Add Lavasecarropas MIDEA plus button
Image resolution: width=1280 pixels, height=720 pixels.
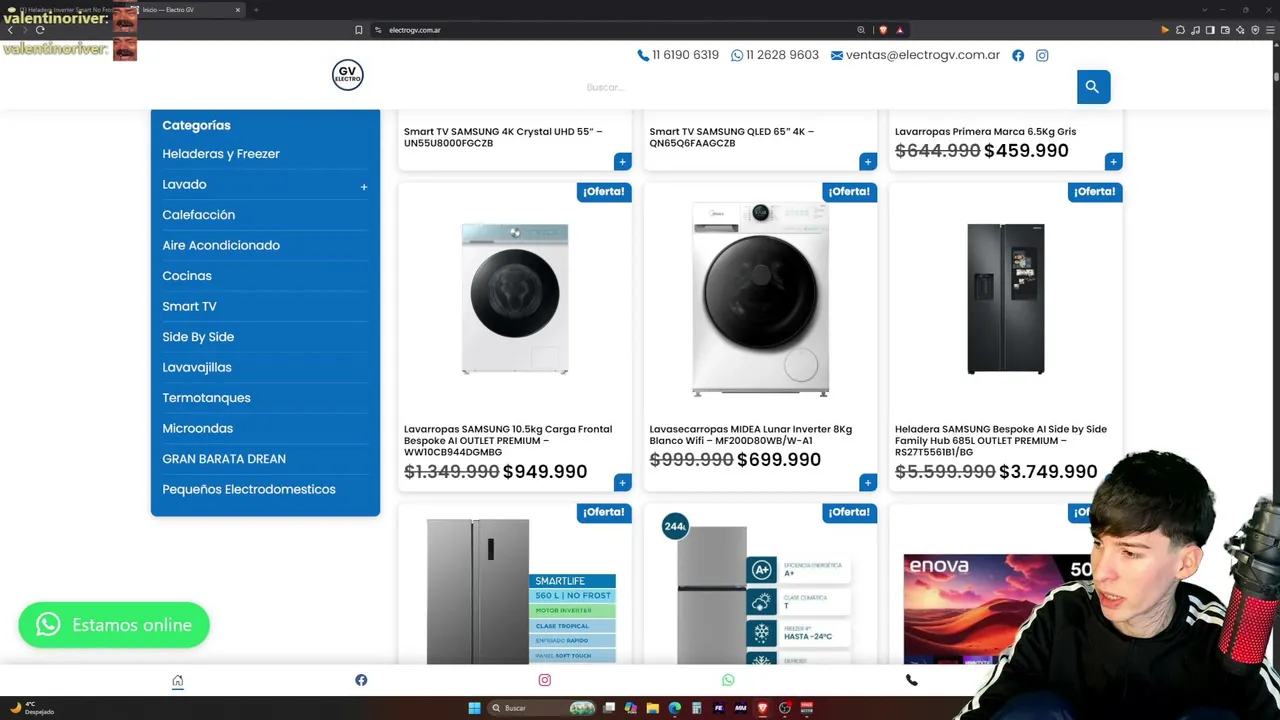pyautogui.click(x=868, y=483)
